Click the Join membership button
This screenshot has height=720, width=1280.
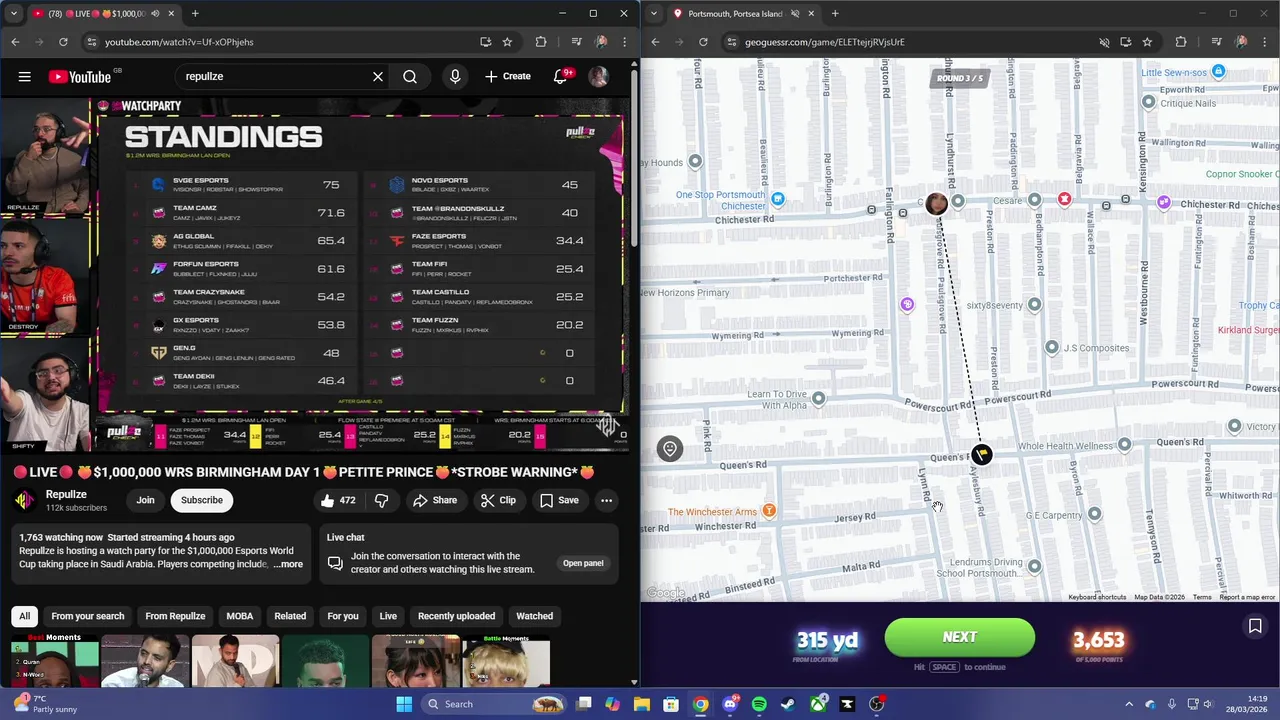coord(146,500)
